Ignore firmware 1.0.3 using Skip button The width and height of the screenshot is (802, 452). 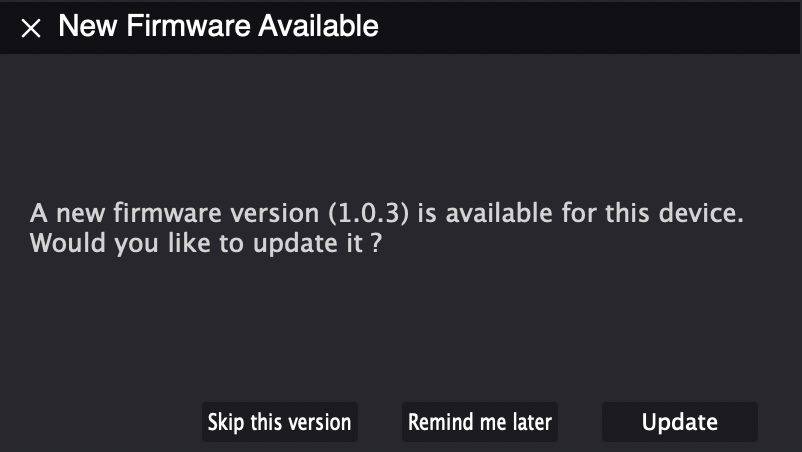(x=279, y=422)
